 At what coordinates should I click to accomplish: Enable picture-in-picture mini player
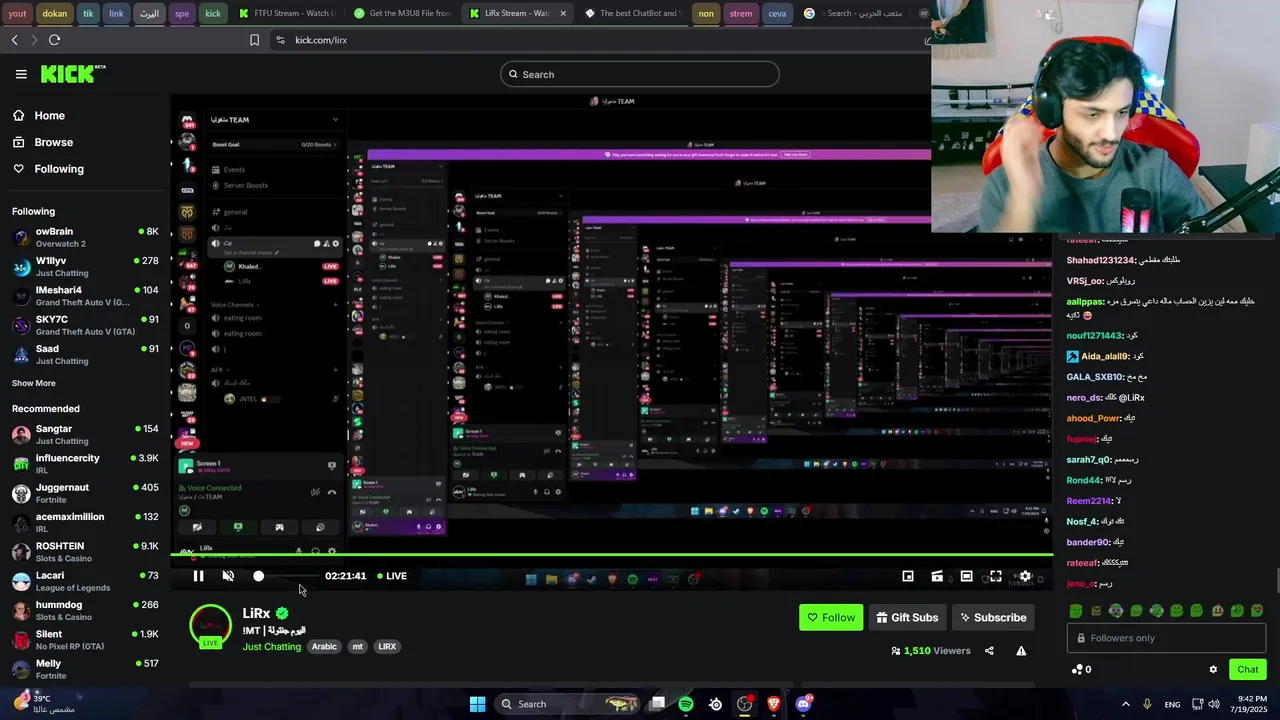coord(908,576)
